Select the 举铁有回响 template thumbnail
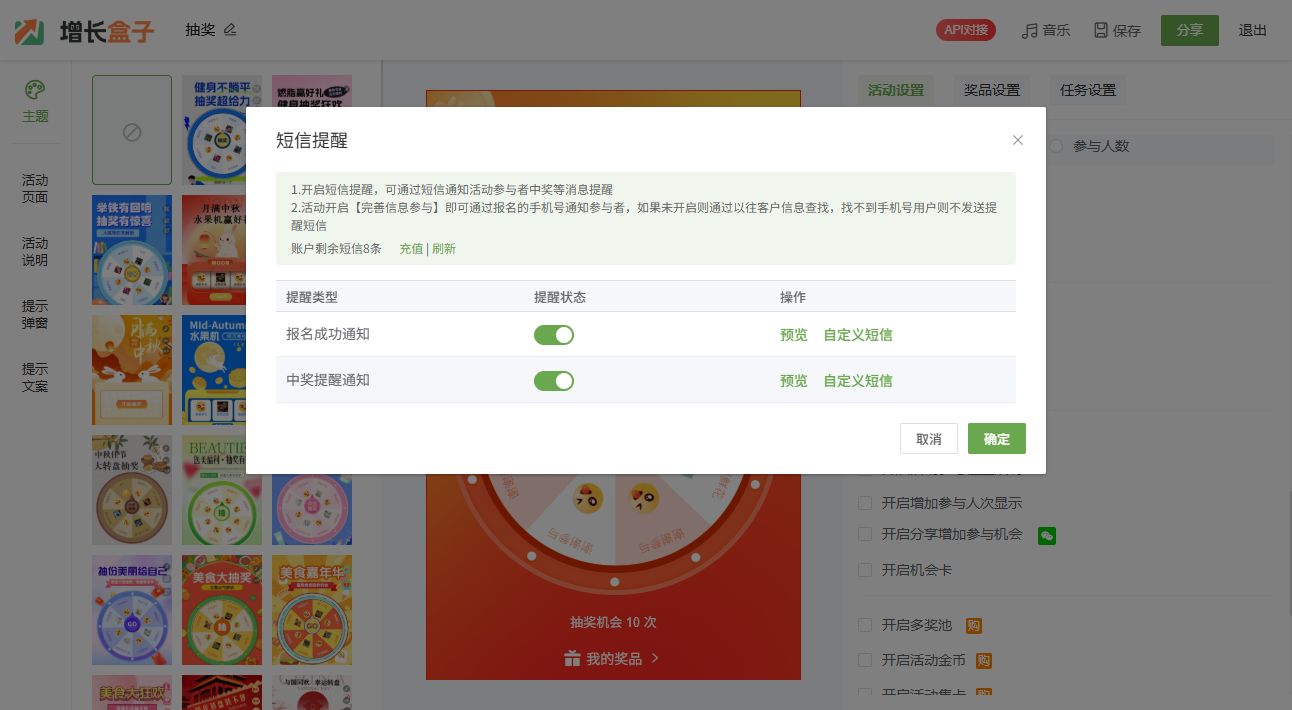The image size is (1292, 710). click(x=132, y=250)
